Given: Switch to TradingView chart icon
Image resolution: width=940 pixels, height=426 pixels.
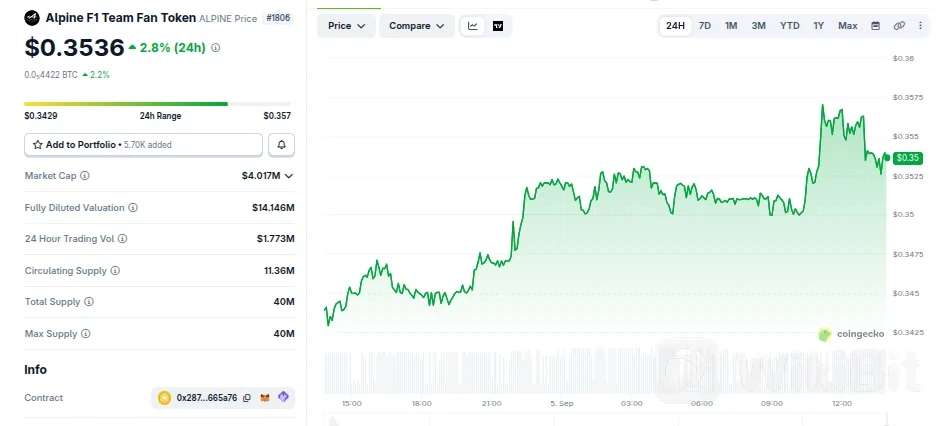Looking at the screenshot, I should coord(498,26).
